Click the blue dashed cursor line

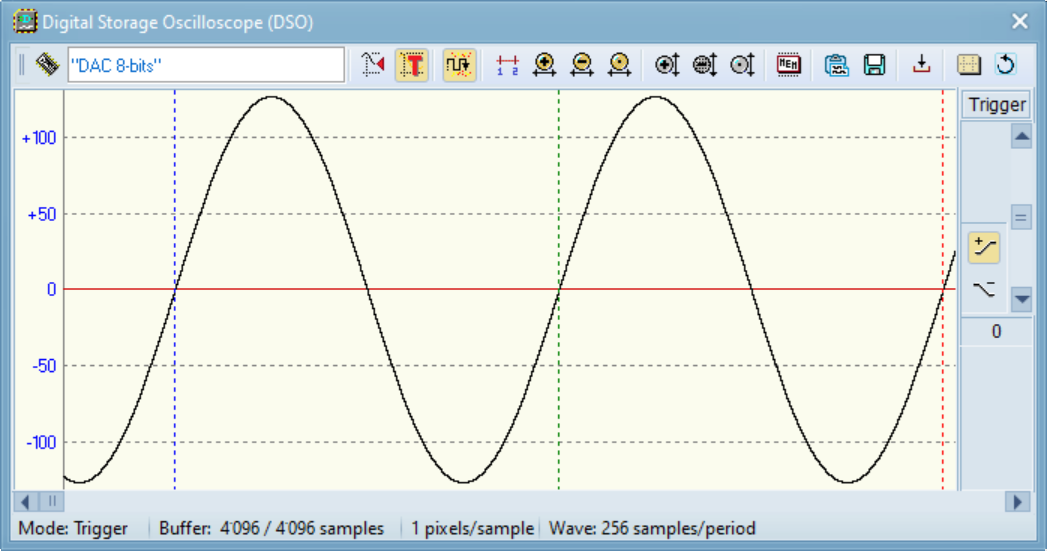coord(175,289)
